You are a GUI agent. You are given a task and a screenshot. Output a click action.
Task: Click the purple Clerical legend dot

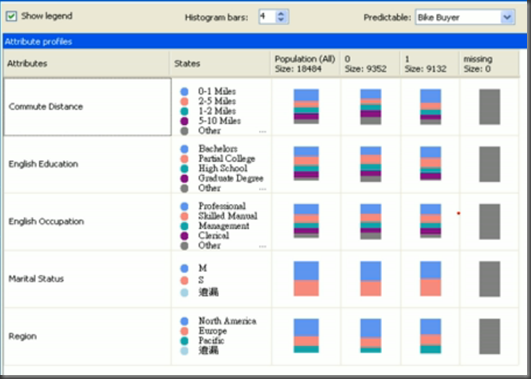(184, 236)
